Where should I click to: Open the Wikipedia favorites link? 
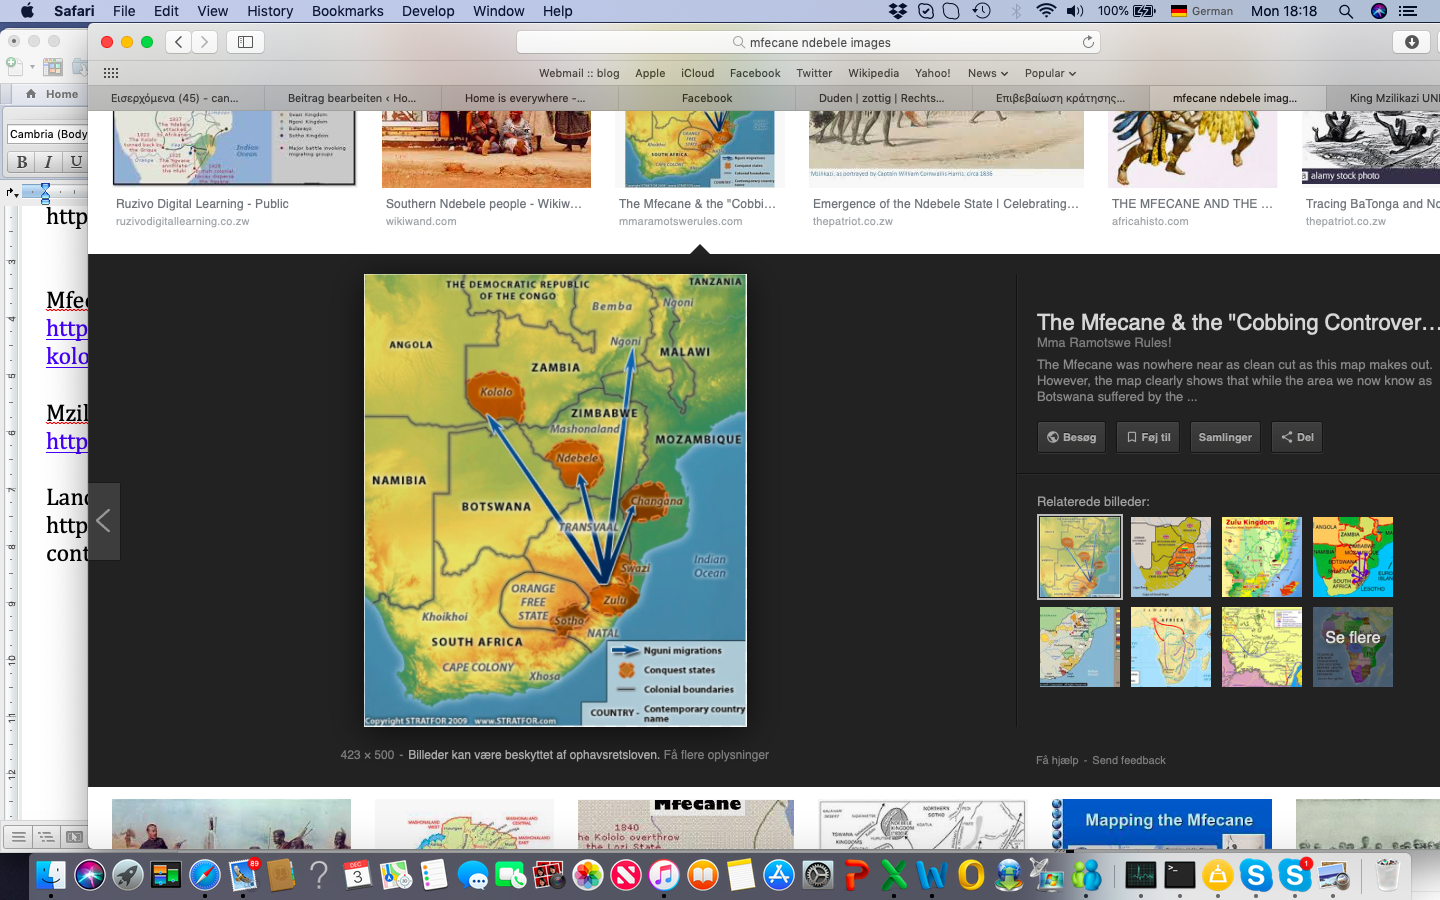pyautogui.click(x=873, y=73)
